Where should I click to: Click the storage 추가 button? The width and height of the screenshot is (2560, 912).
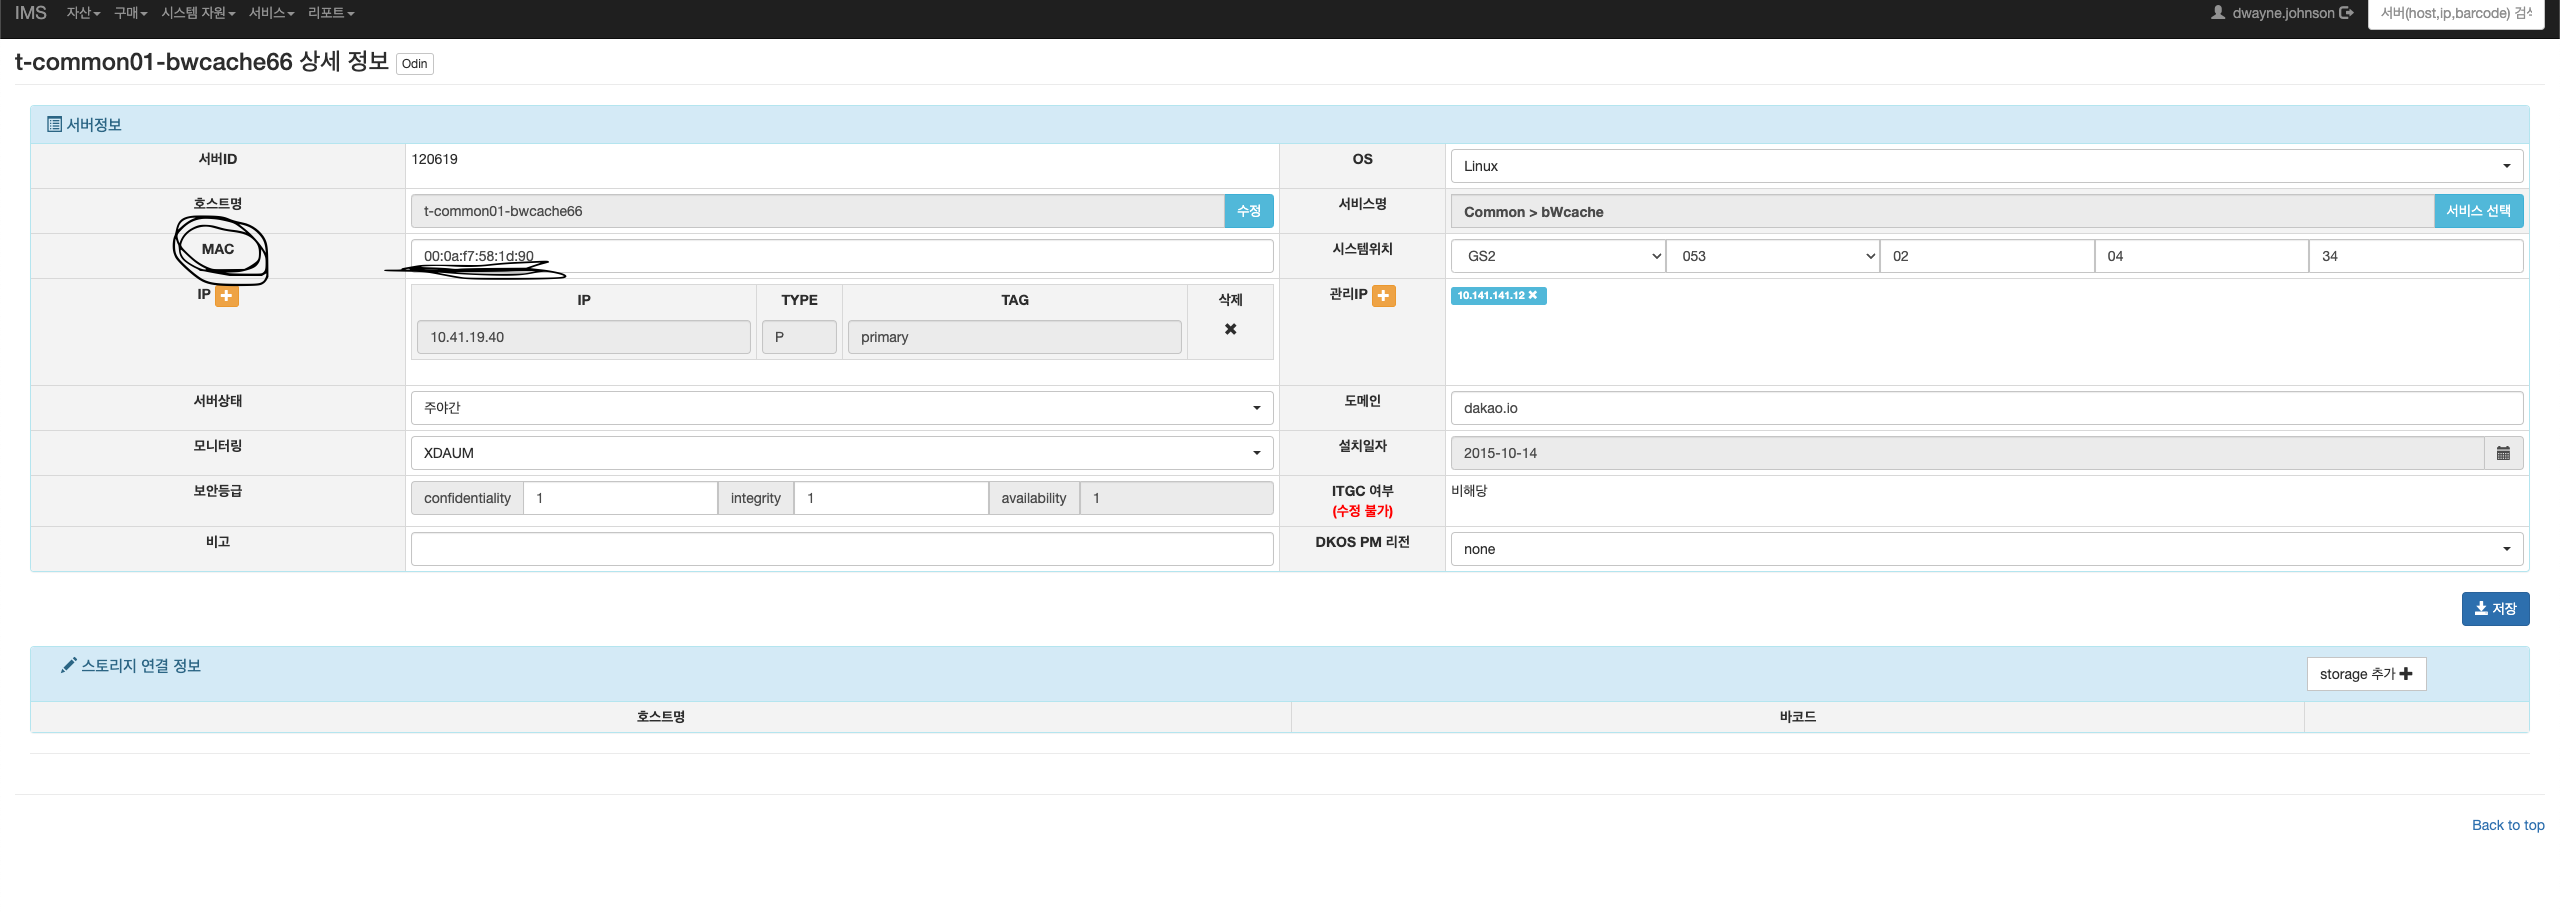click(2366, 674)
